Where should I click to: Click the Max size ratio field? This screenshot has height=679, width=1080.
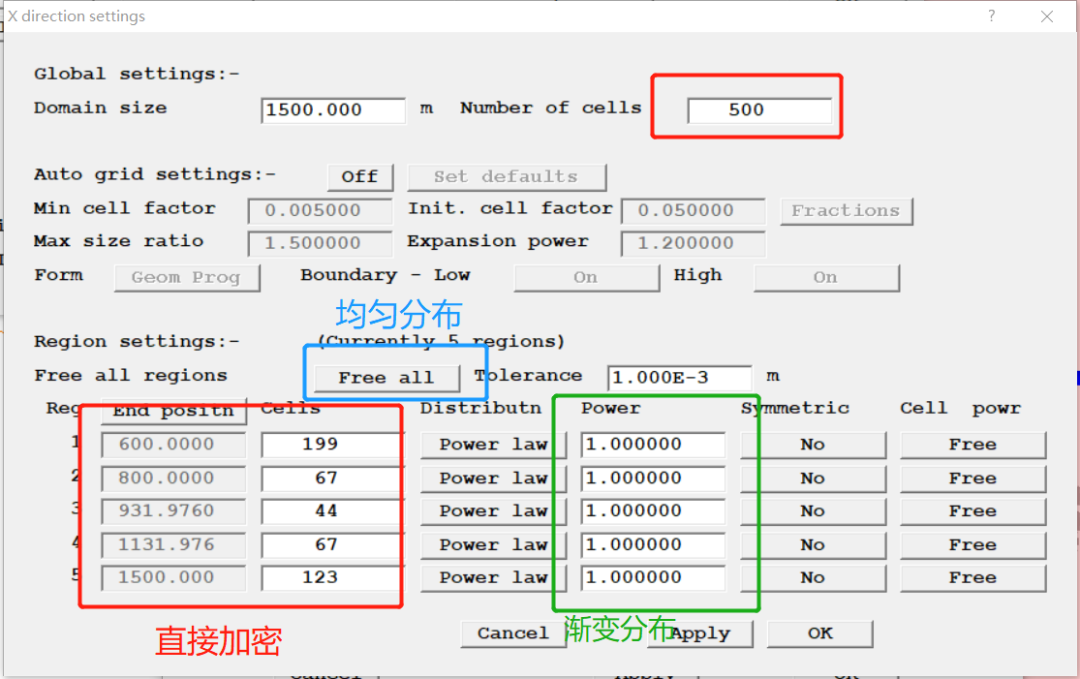tap(320, 243)
